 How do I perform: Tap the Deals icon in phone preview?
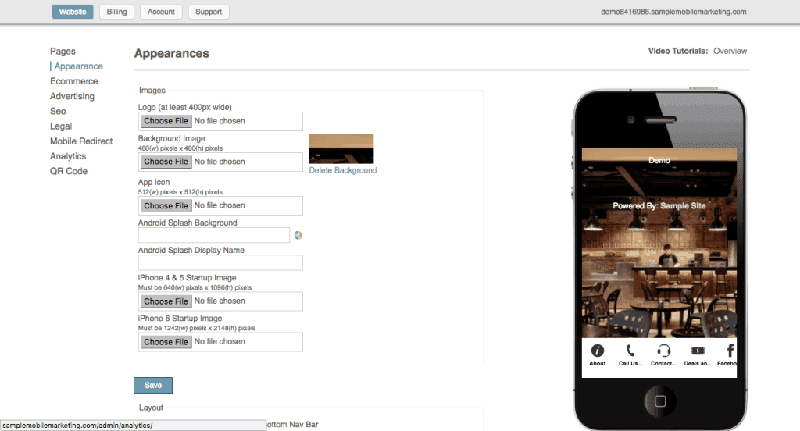click(697, 350)
